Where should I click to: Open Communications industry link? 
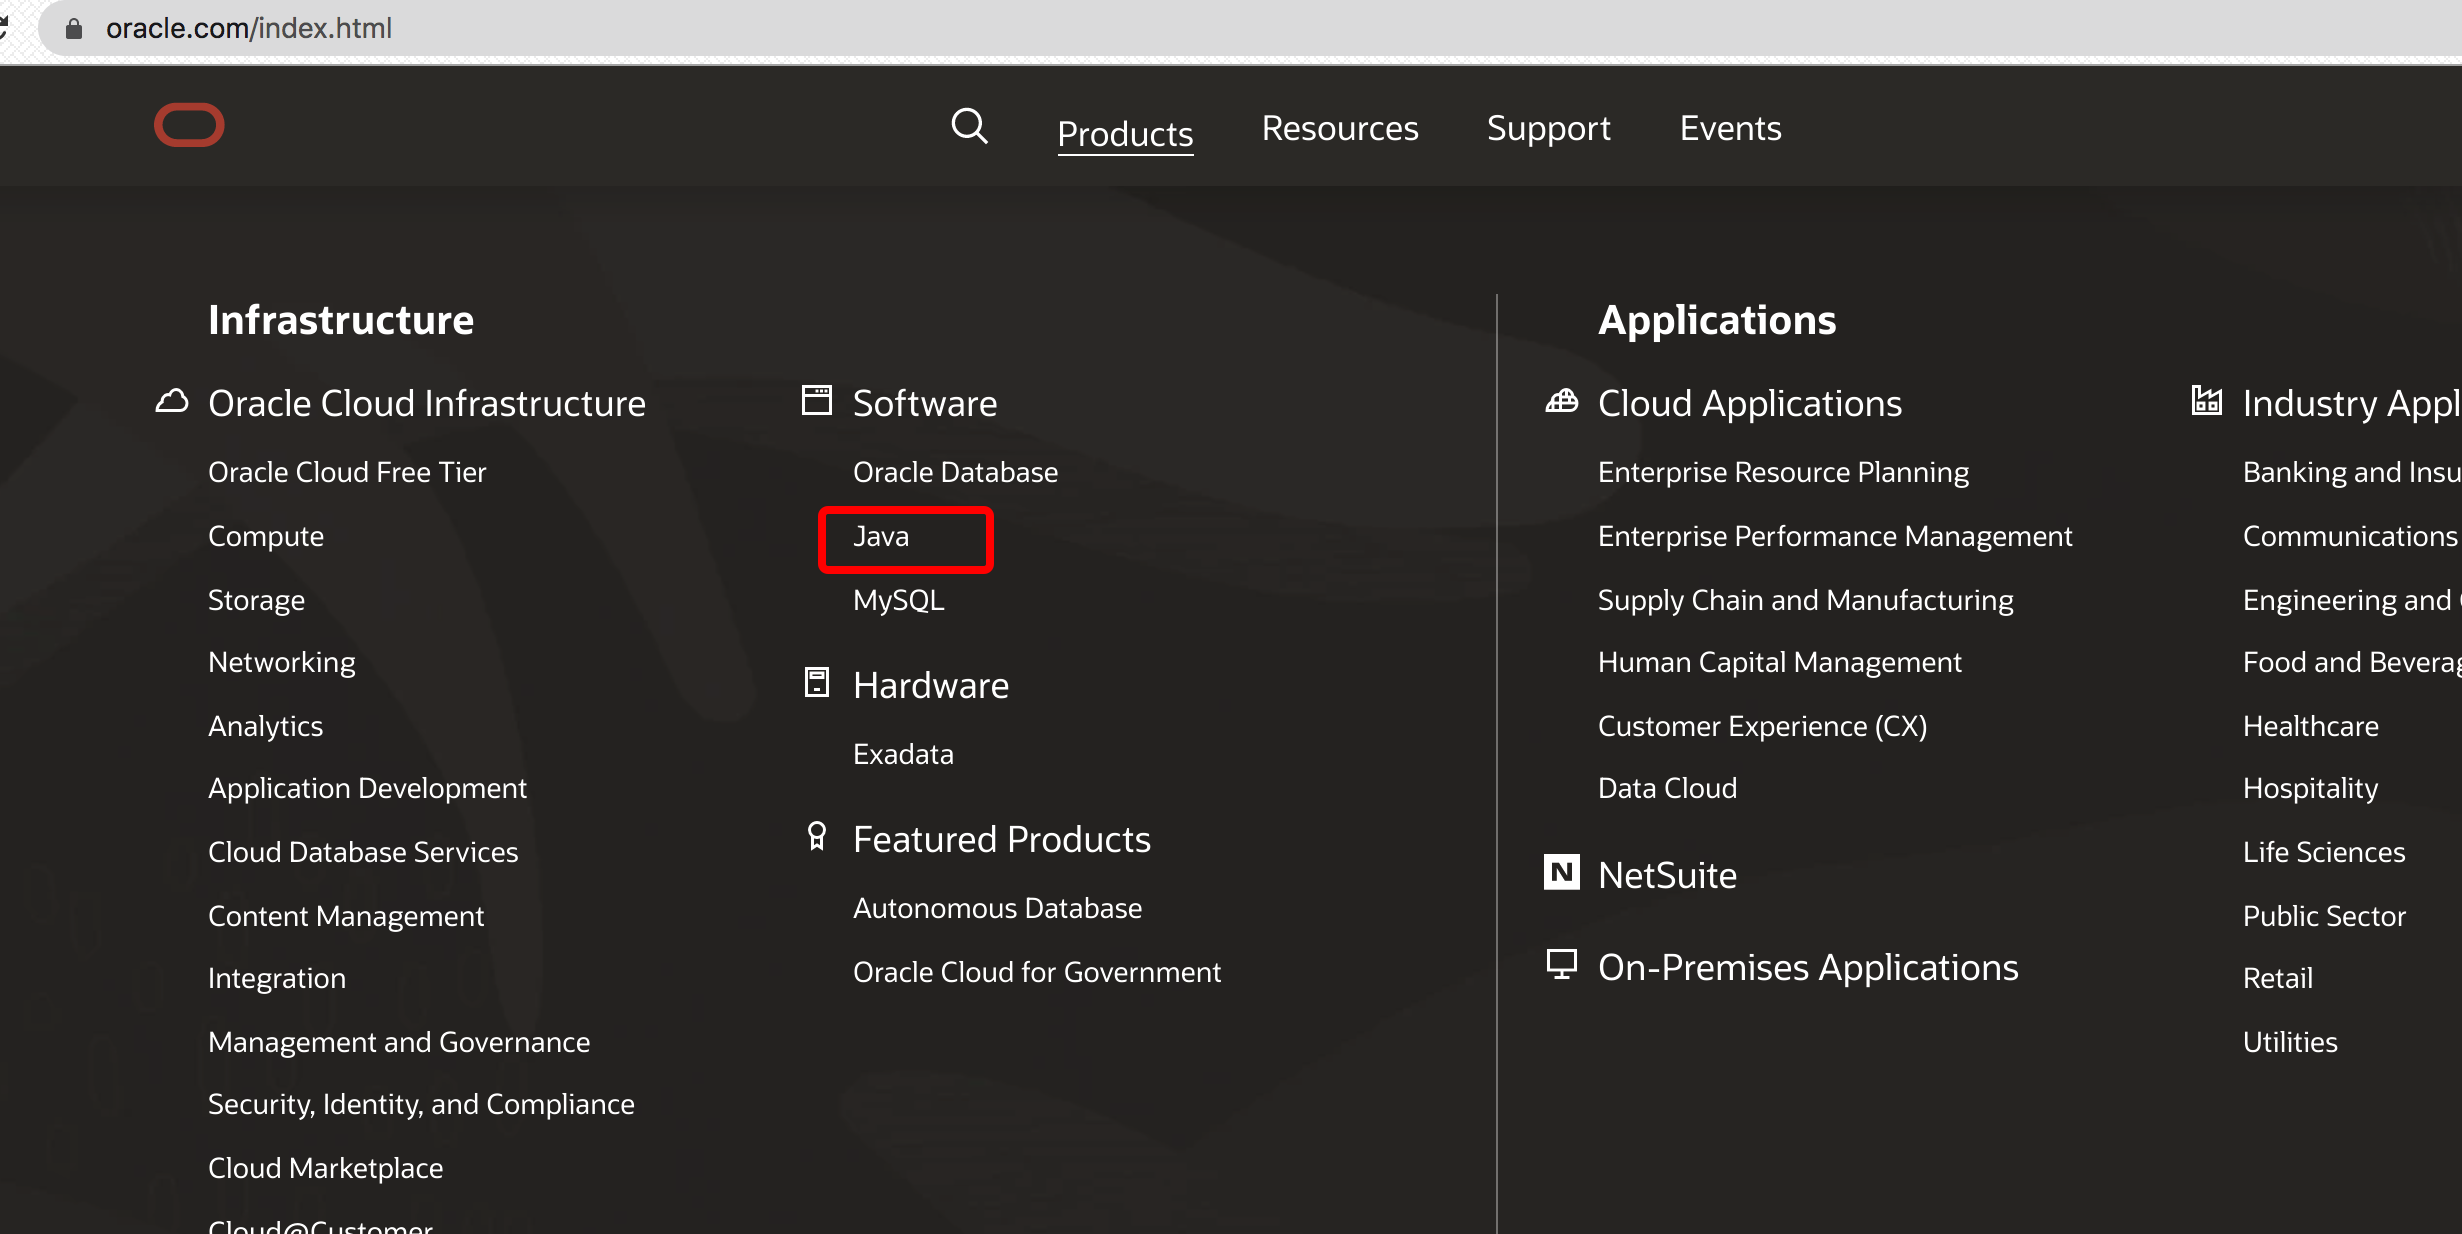(2350, 536)
